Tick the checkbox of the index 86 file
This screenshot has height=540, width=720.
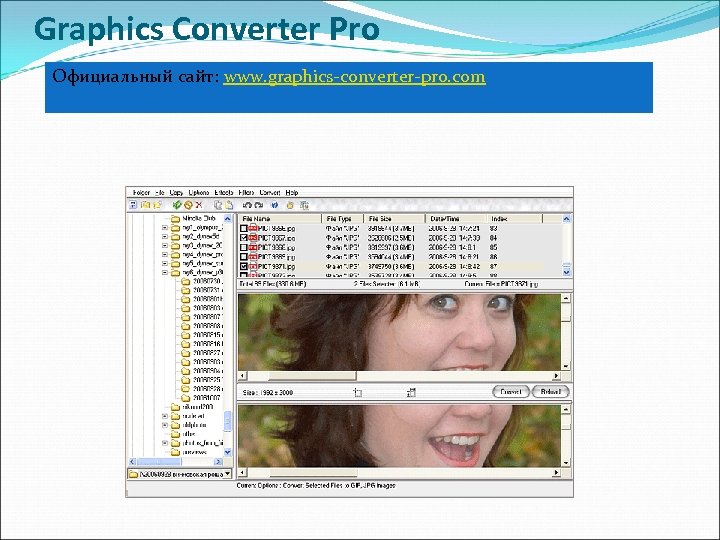244,257
